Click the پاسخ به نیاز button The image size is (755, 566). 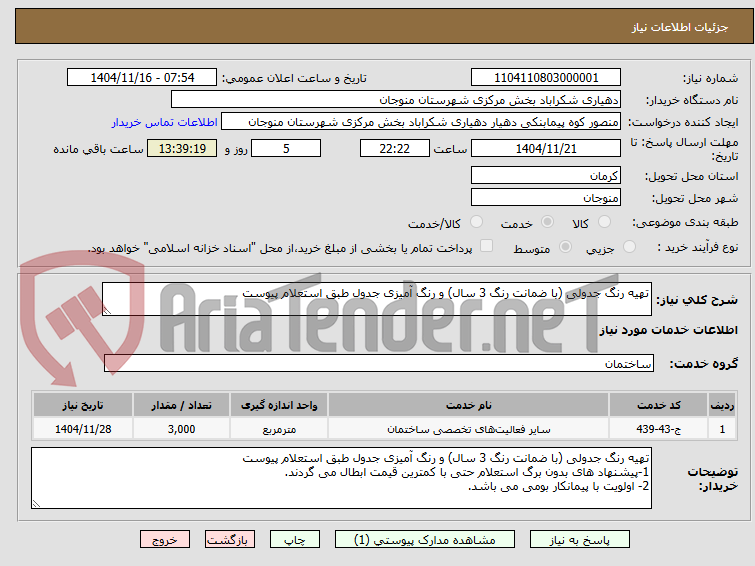tap(579, 540)
